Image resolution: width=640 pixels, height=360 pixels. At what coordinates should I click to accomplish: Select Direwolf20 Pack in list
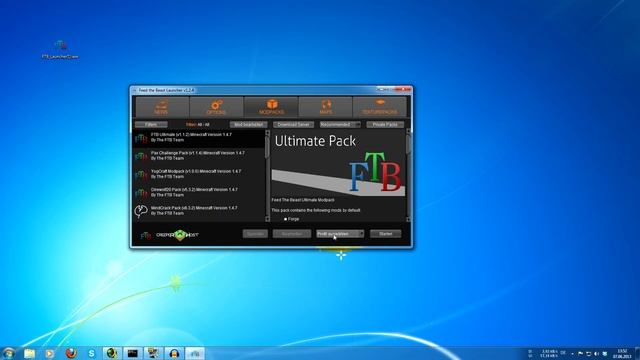pos(199,193)
